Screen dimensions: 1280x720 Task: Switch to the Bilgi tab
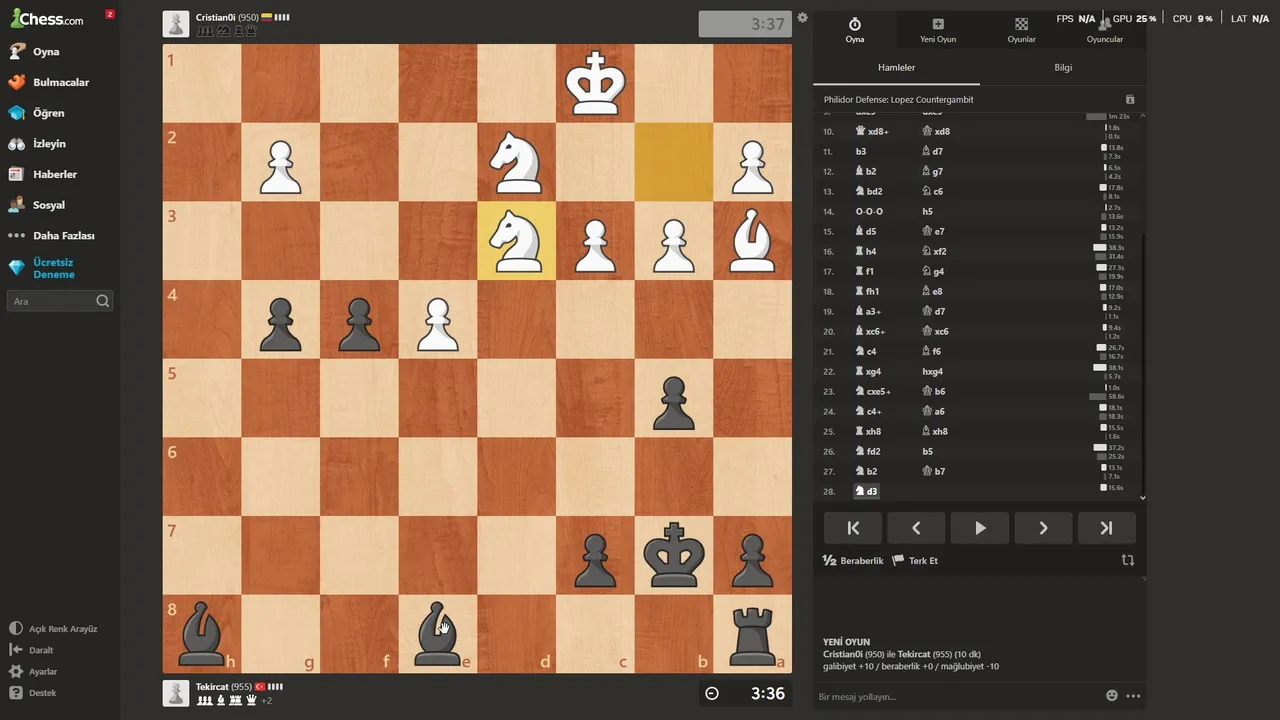(1063, 68)
